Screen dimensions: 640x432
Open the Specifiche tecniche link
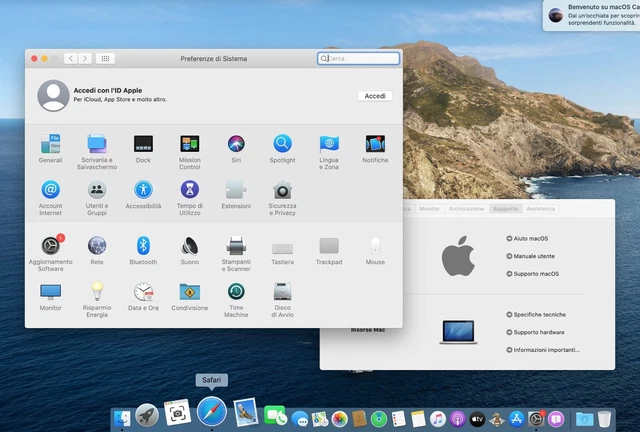point(536,314)
